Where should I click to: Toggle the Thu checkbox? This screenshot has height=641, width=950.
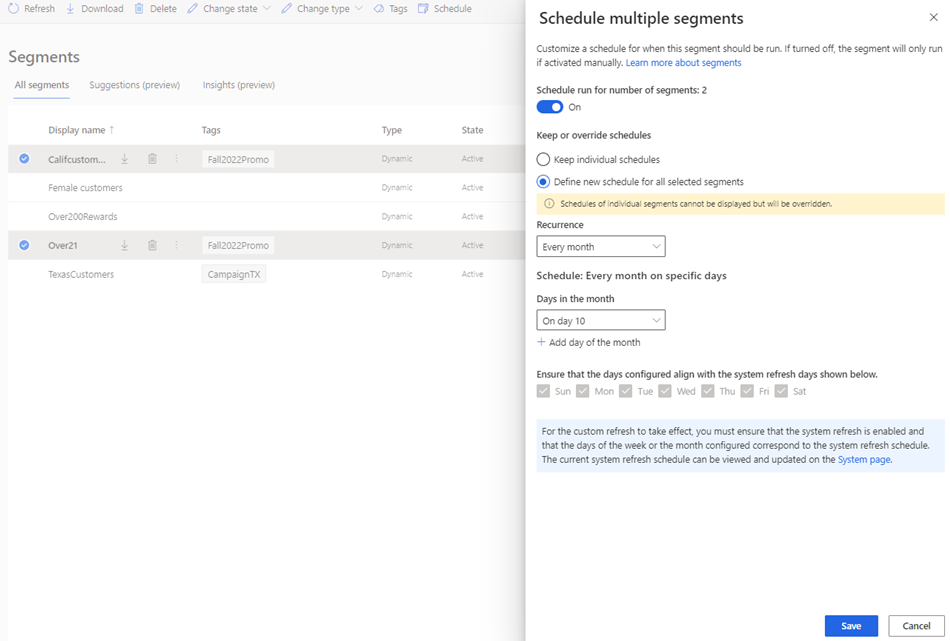tap(708, 391)
